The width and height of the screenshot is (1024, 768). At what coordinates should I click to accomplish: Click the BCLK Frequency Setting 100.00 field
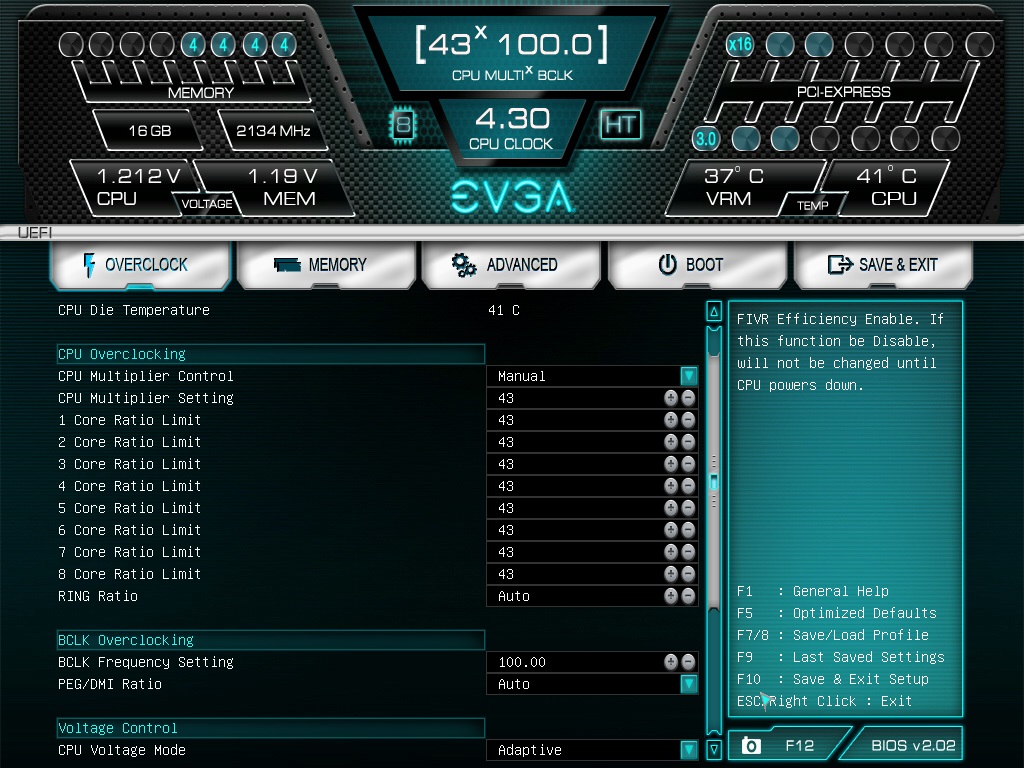tap(592, 662)
